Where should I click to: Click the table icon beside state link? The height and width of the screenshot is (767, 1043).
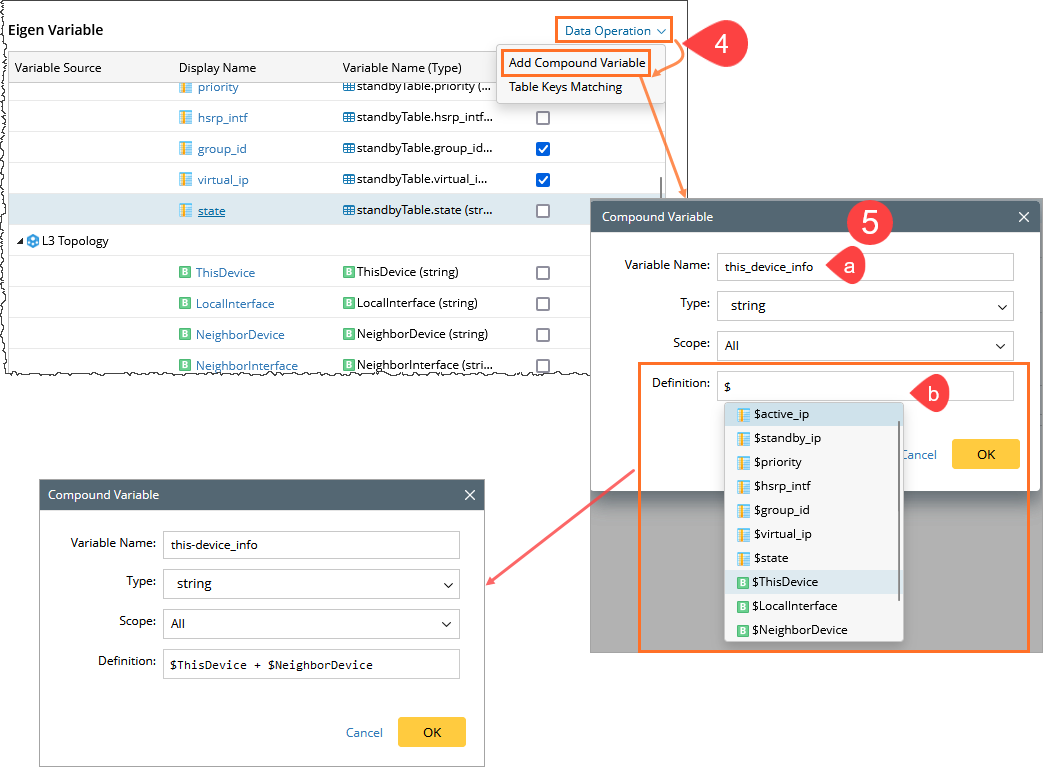186,210
